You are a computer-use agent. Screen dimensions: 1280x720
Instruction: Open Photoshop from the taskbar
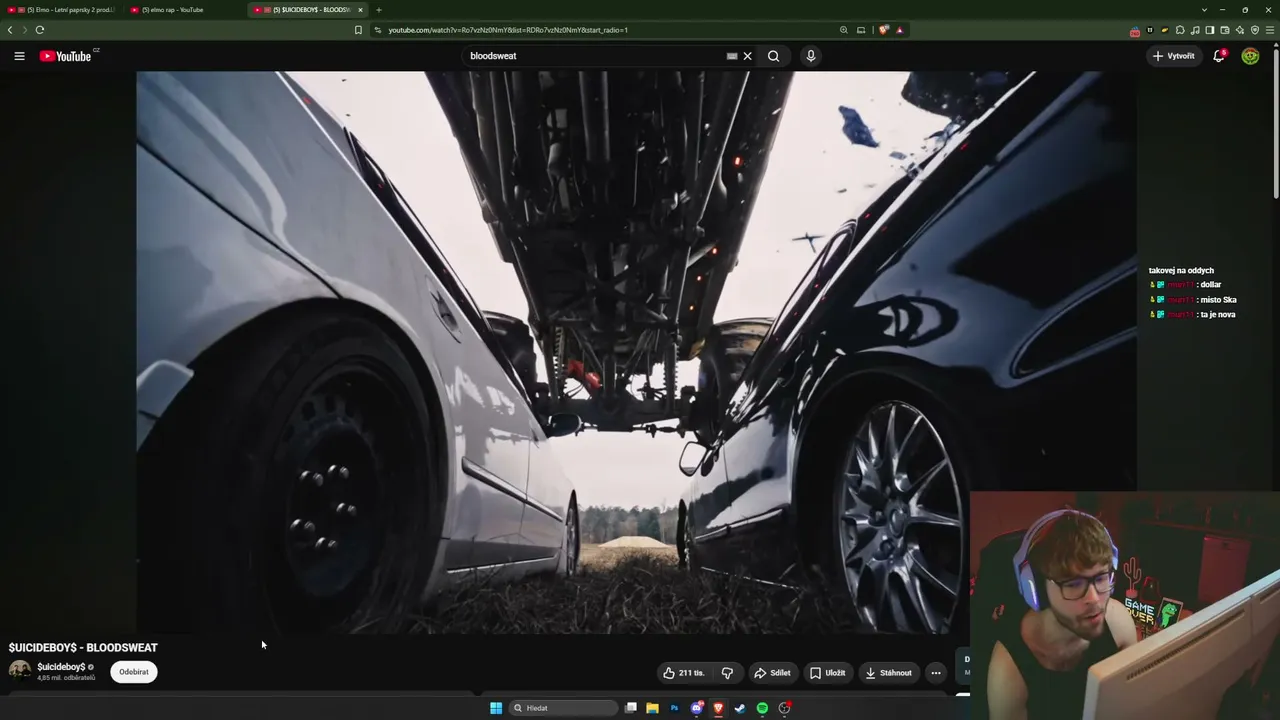point(674,708)
